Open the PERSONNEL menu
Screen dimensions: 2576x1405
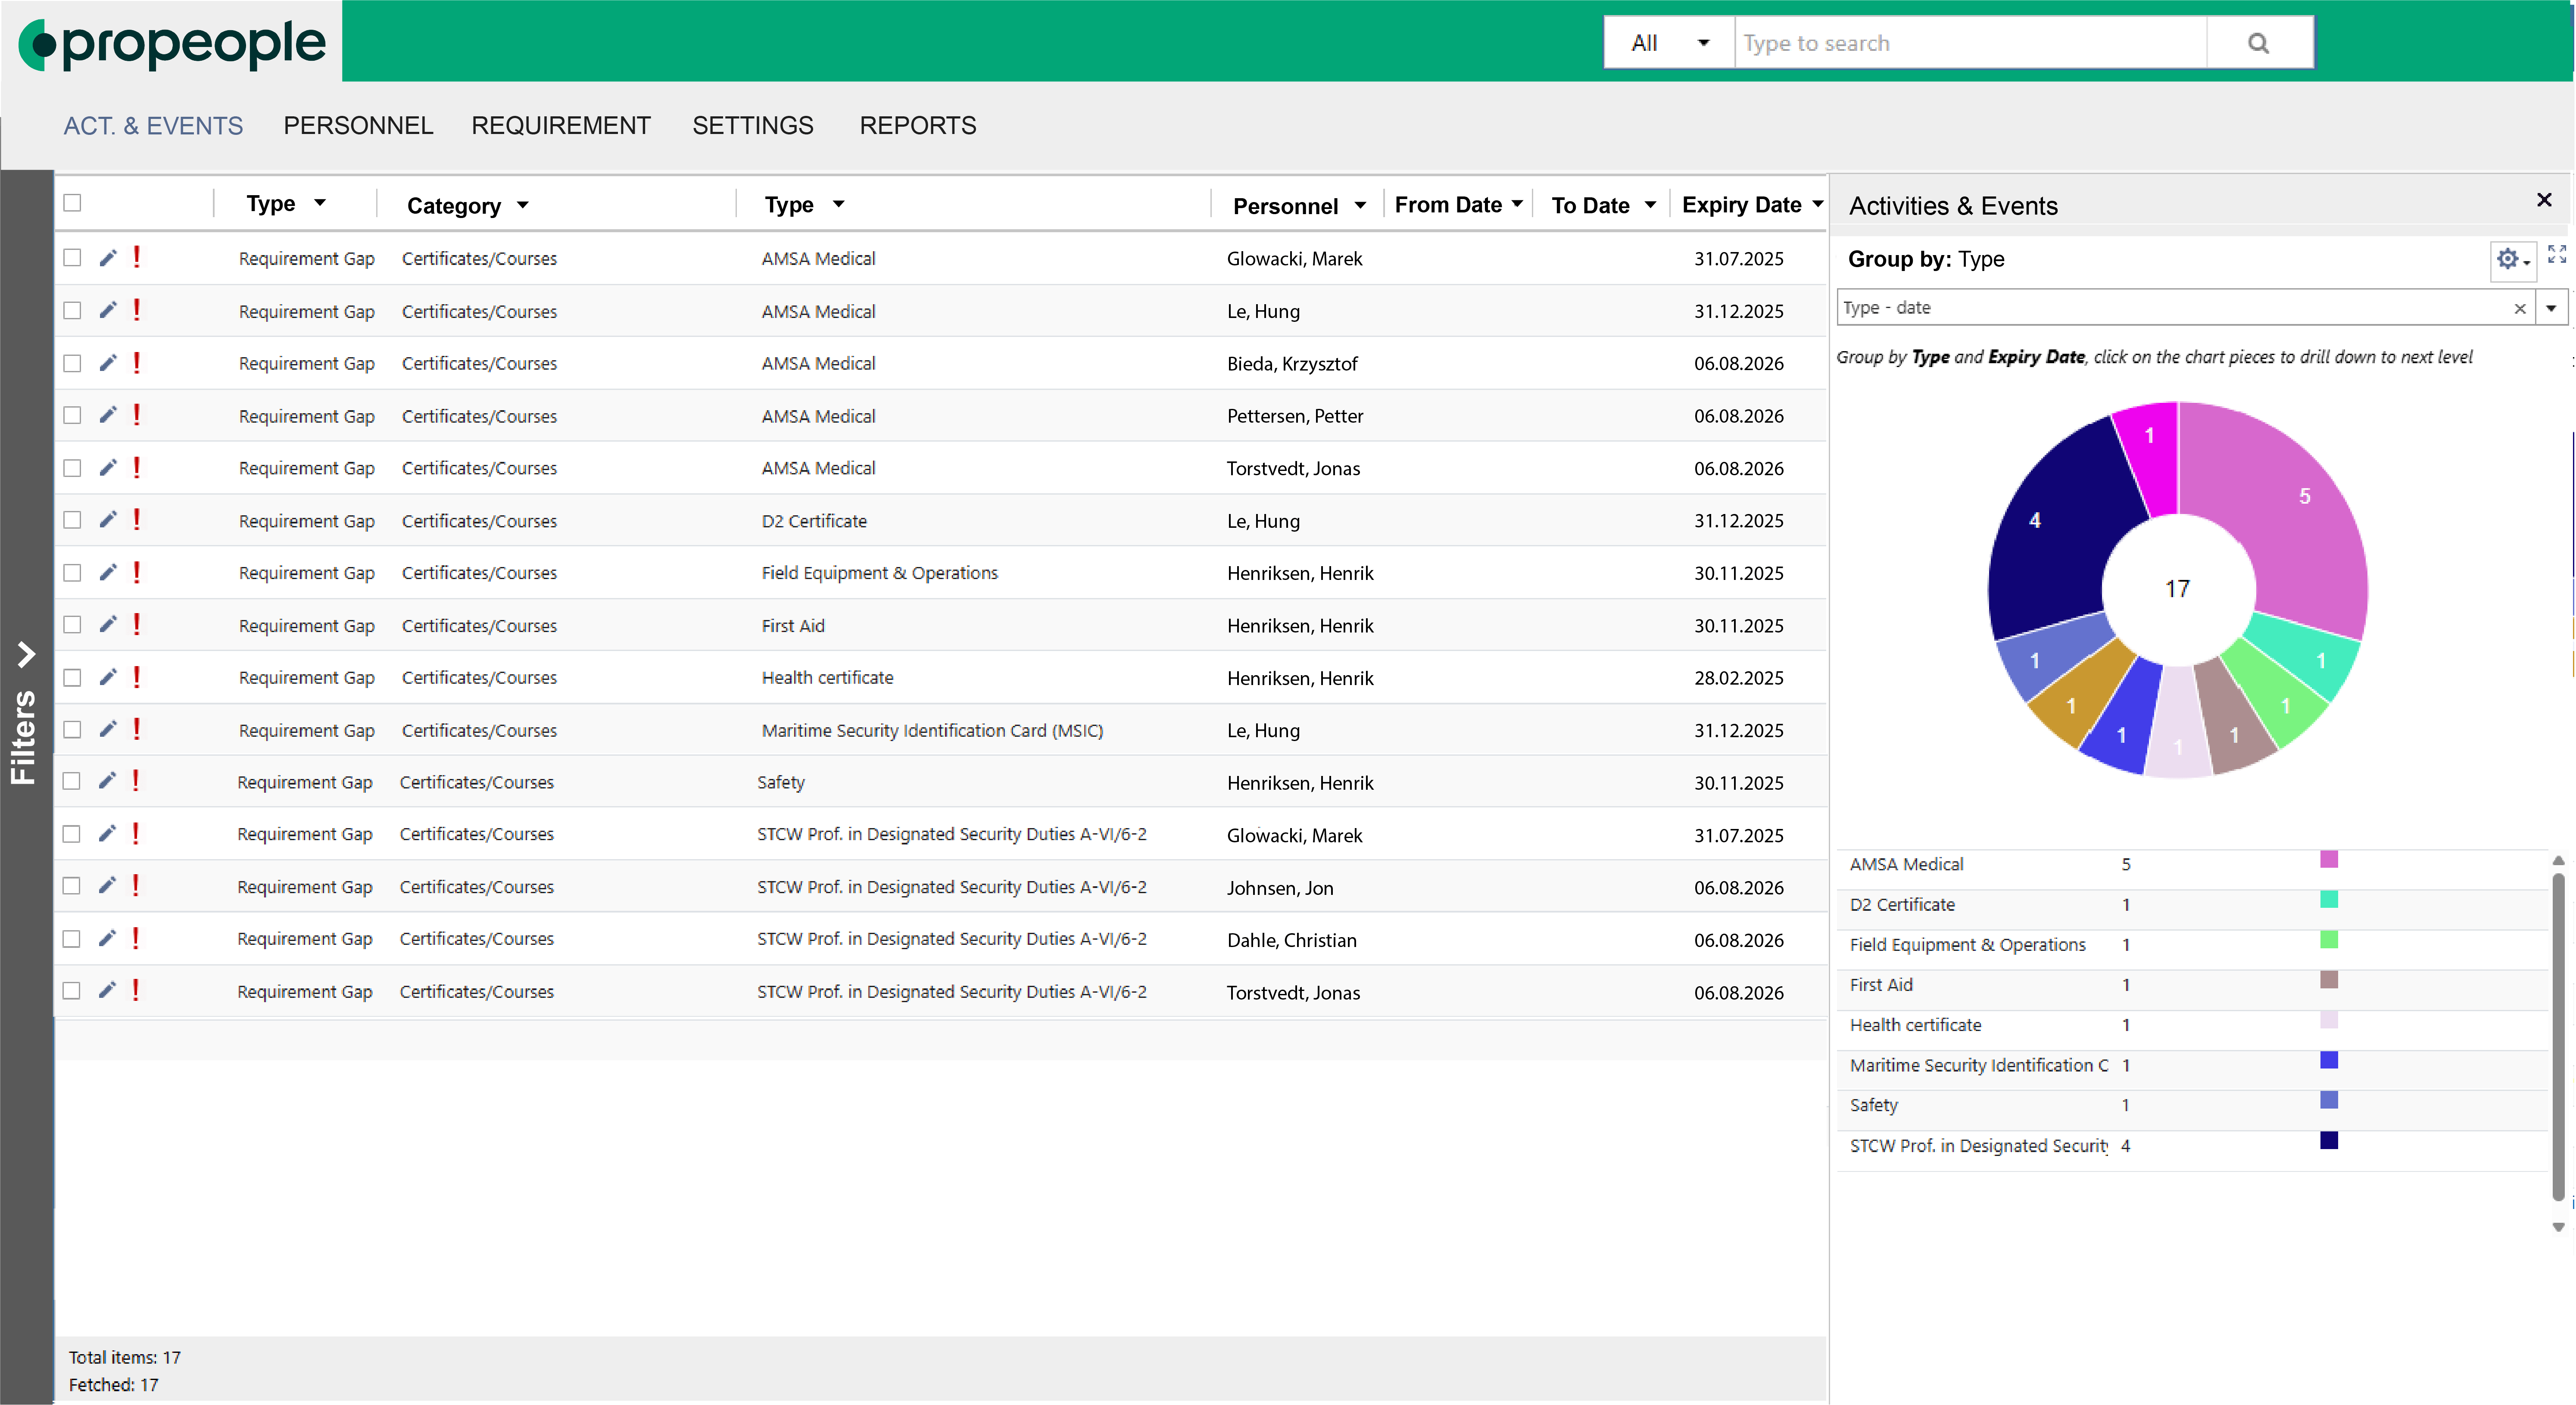(x=358, y=125)
